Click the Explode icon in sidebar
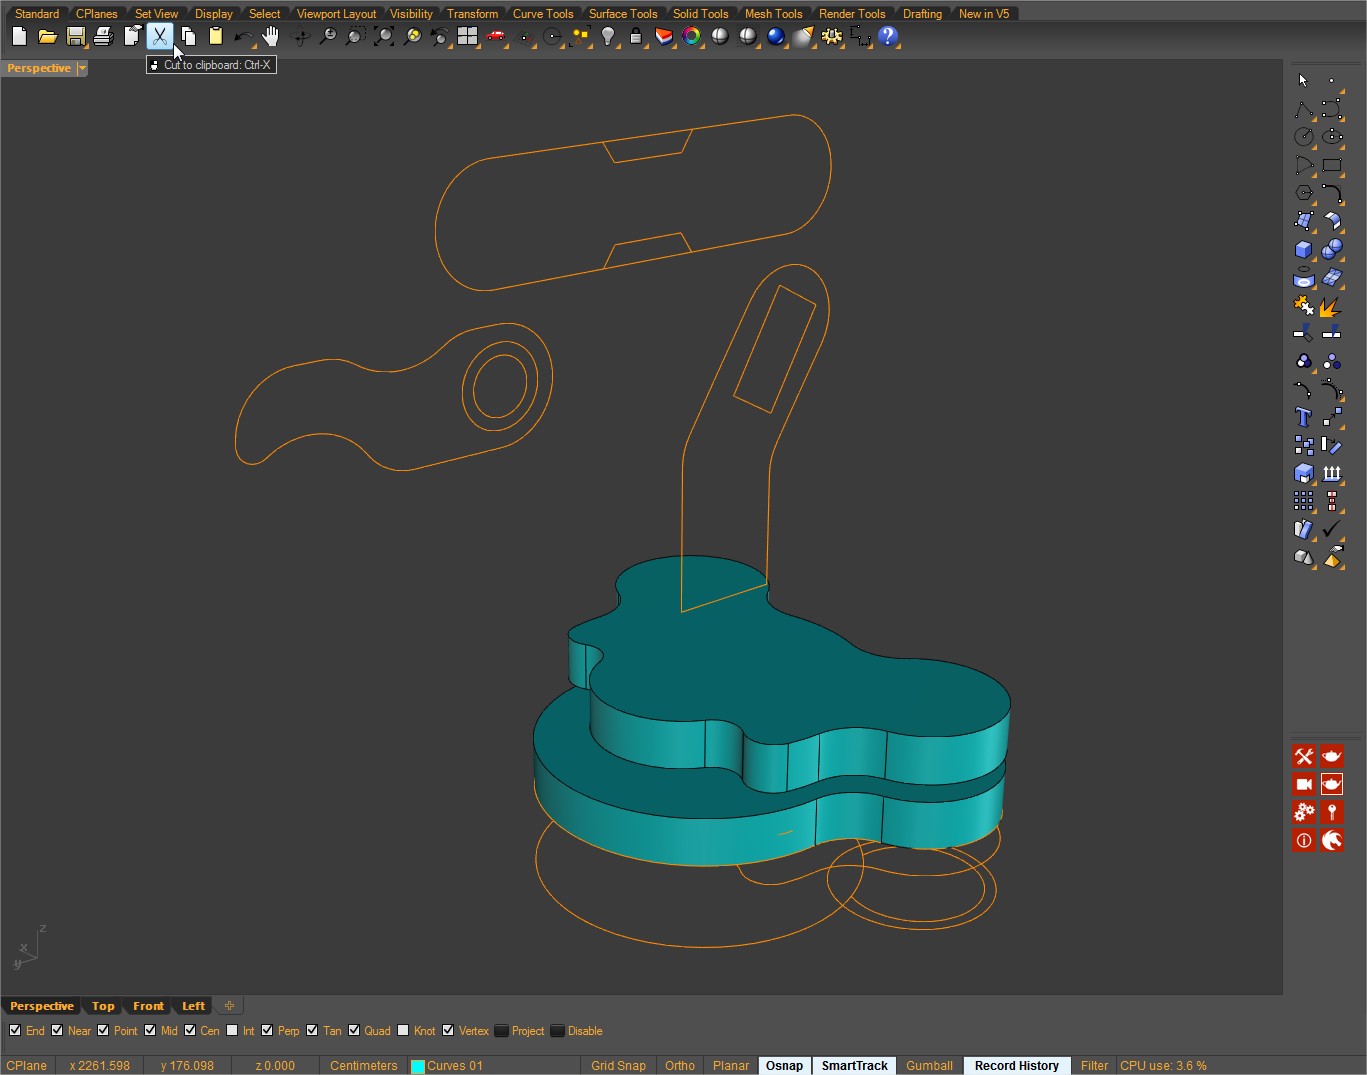The height and width of the screenshot is (1075, 1367). pos(1331,305)
